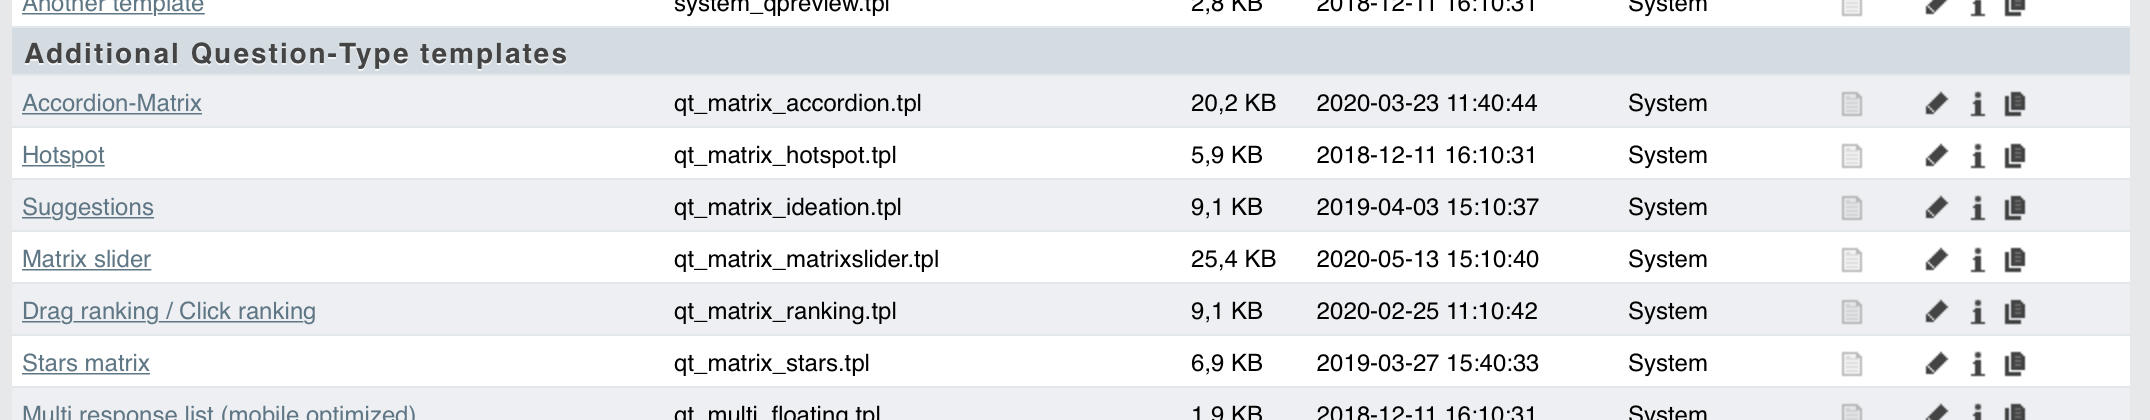
Task: Open the Matrix slider template link
Action: pyautogui.click(x=86, y=259)
